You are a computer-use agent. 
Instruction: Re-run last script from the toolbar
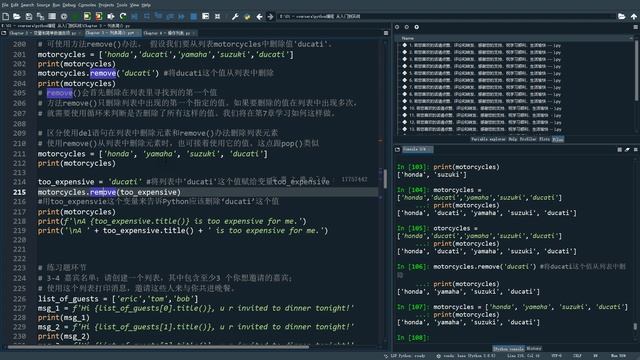click(123, 16)
